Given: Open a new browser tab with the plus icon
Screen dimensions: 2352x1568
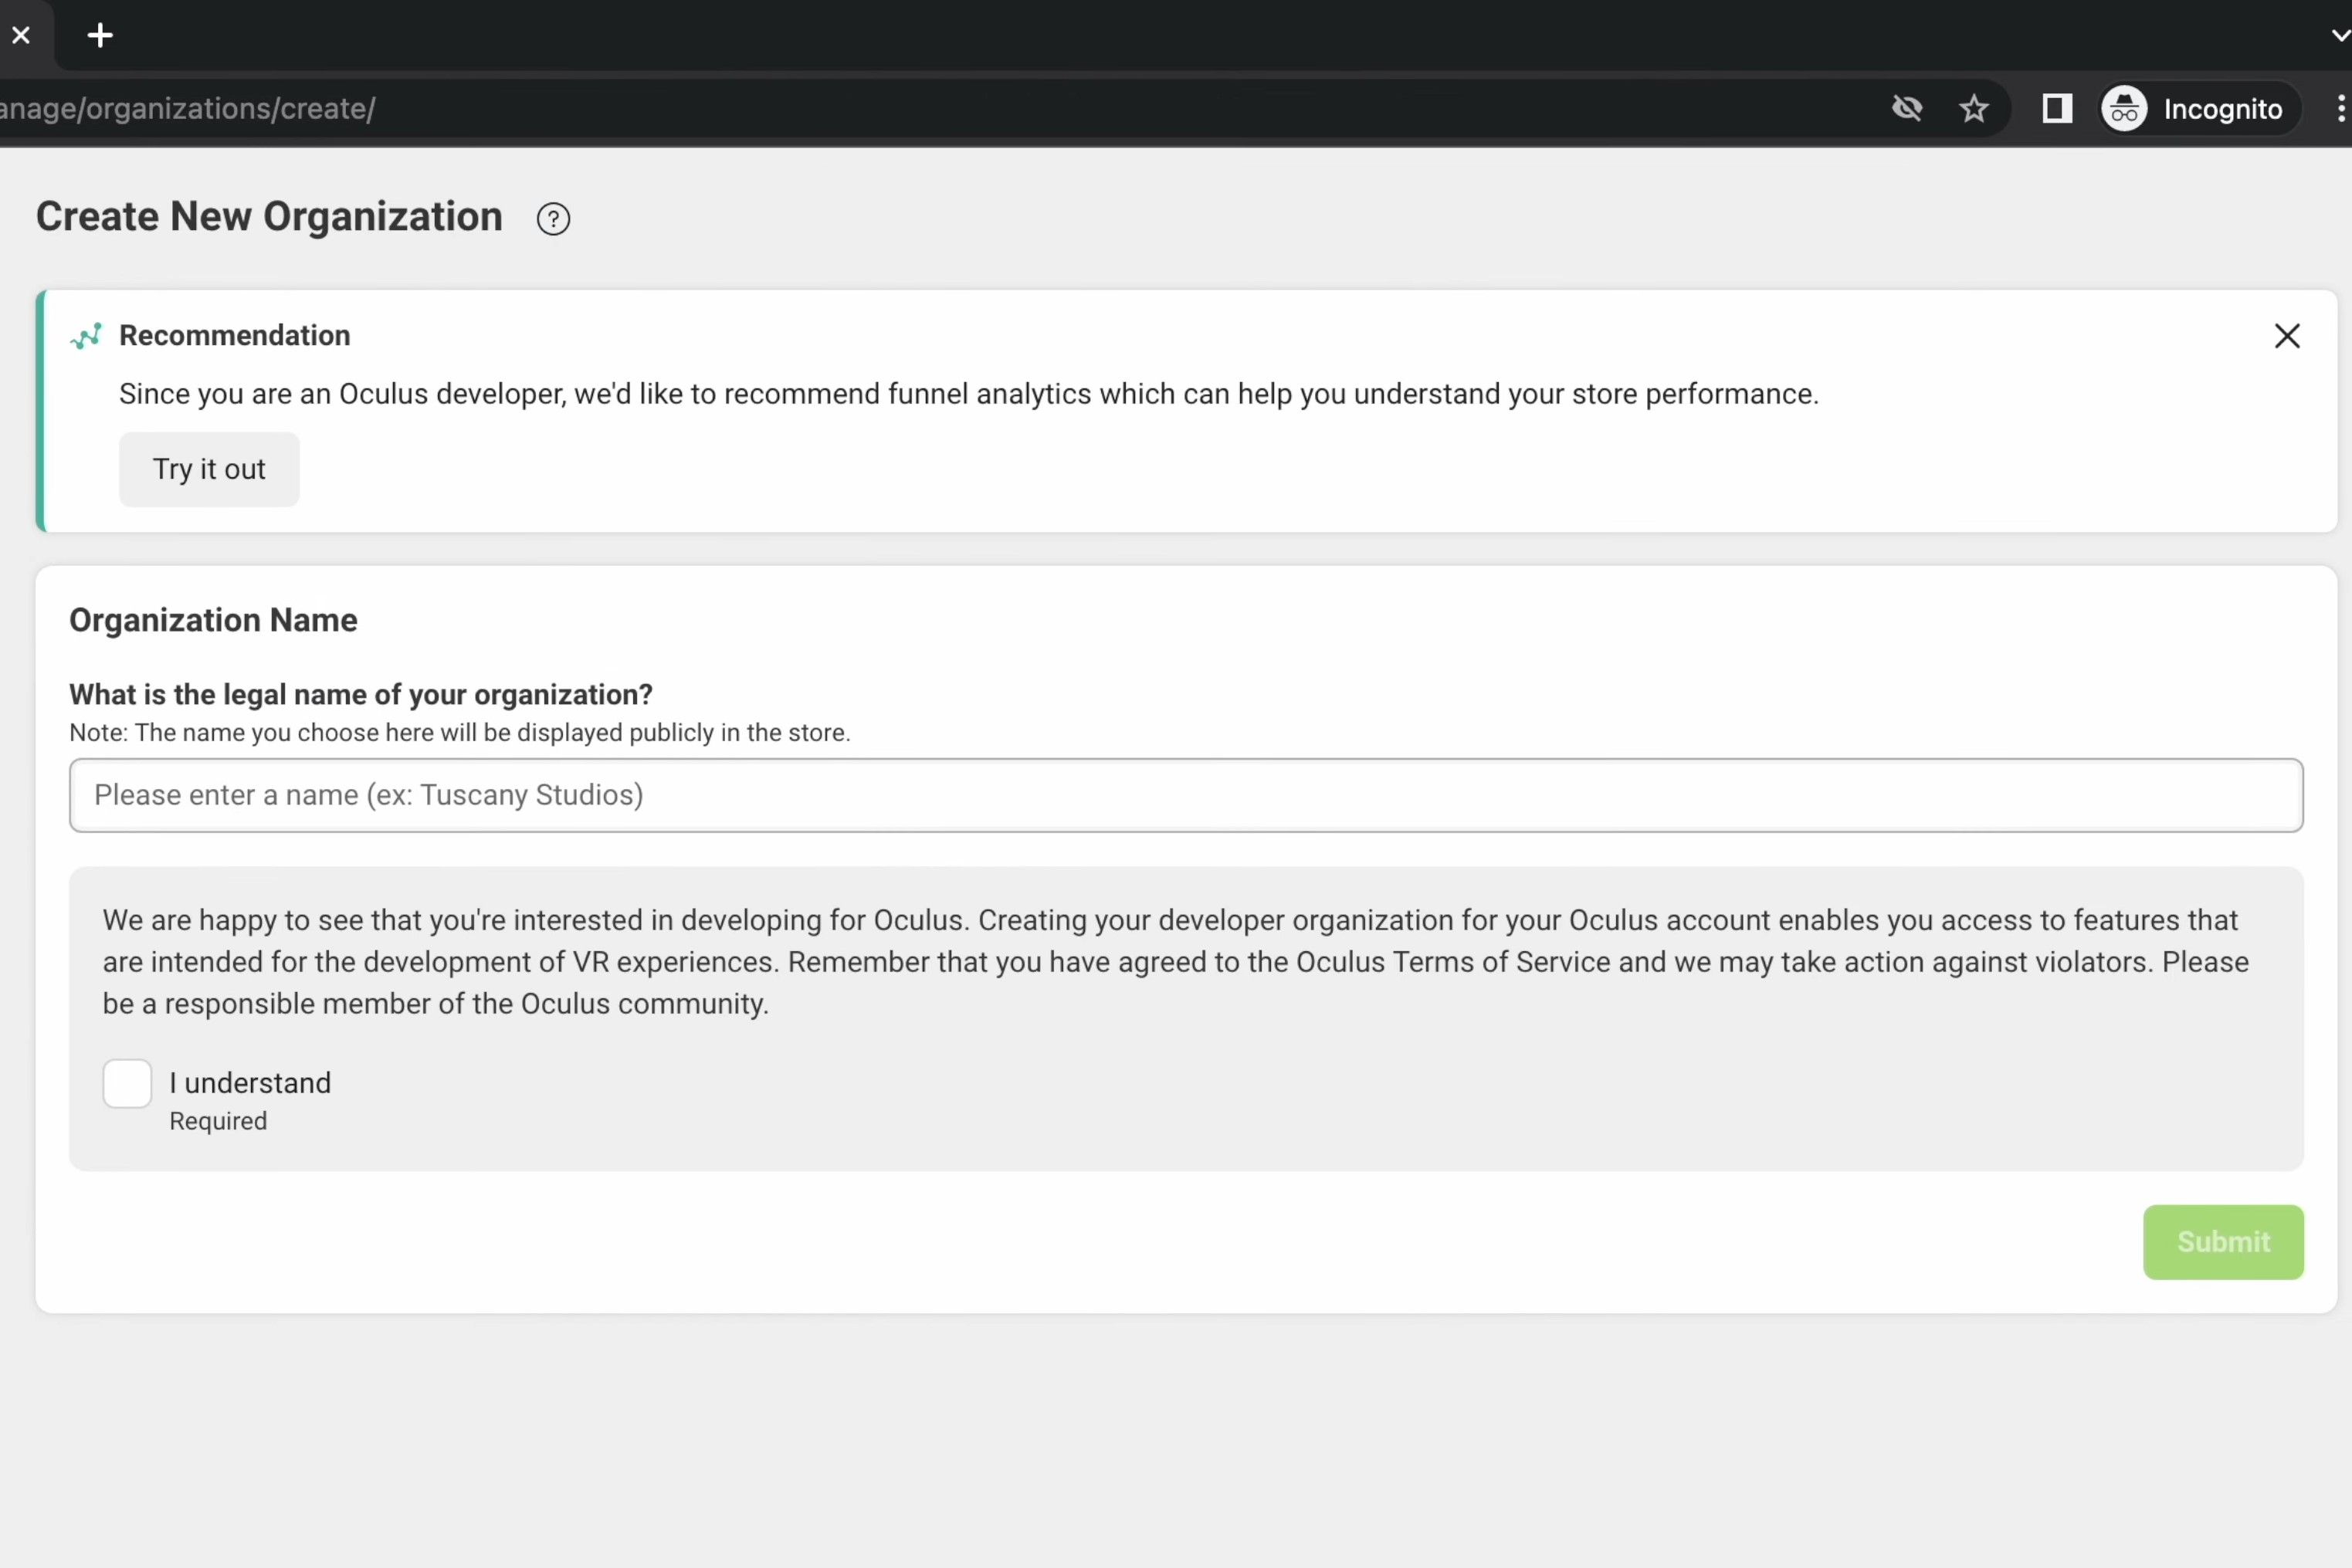Looking at the screenshot, I should click(x=100, y=35).
